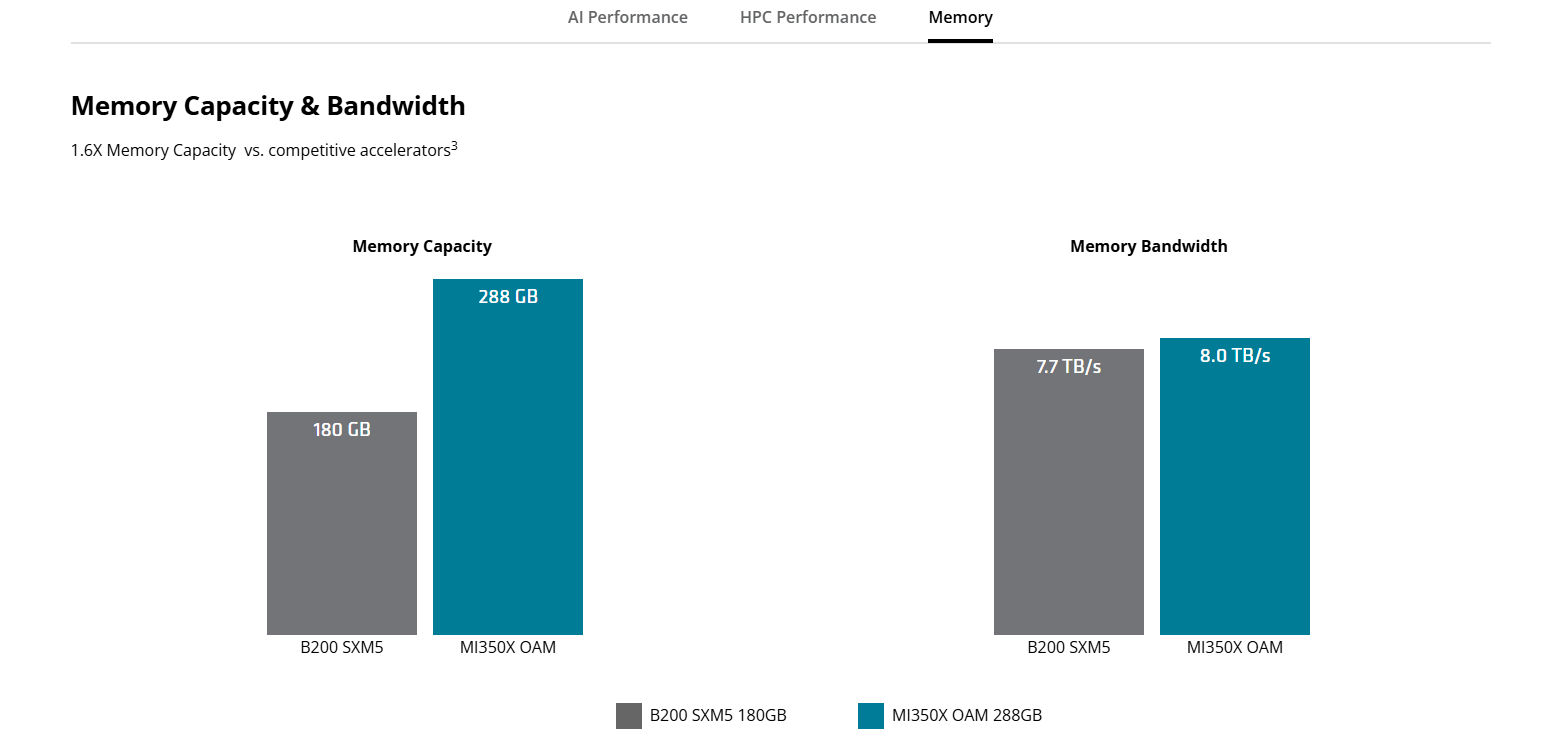Viewport: 1560px width, 750px height.
Task: Click the teal MI350X OAM 288GB legend swatch
Action: click(871, 716)
